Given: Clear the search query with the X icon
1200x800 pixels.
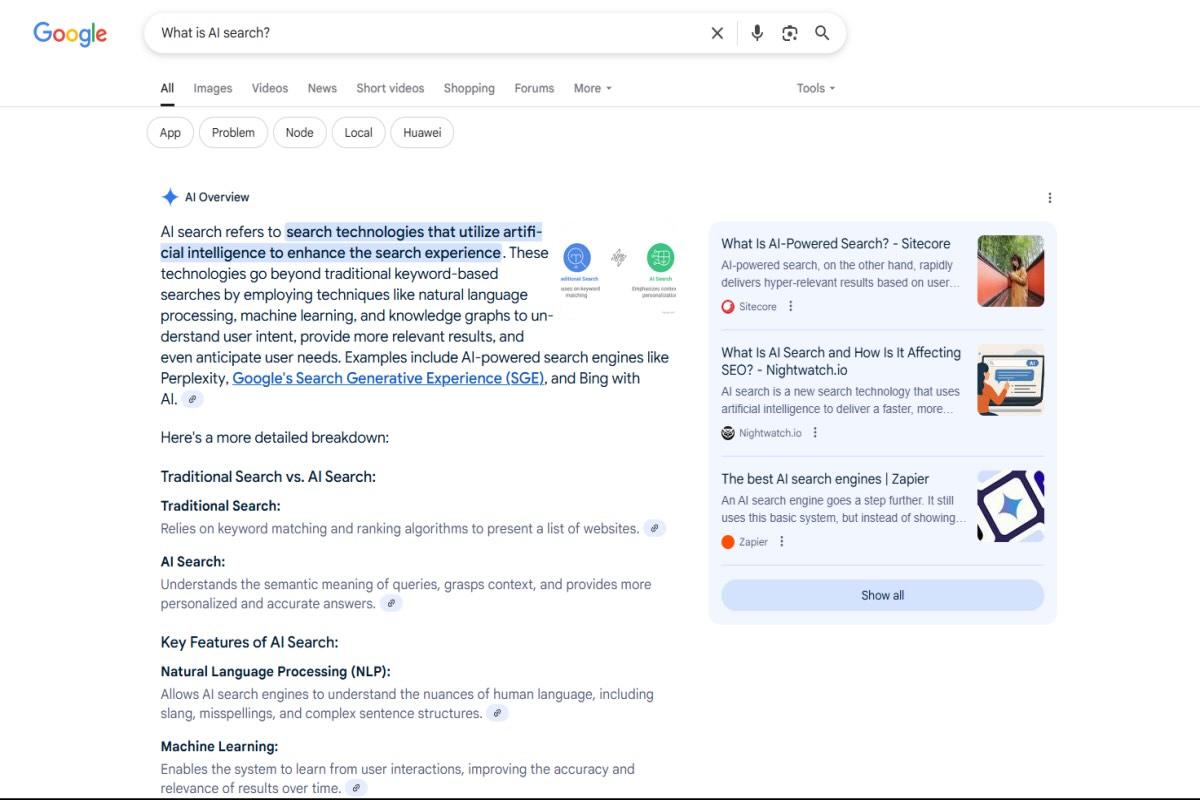Looking at the screenshot, I should (717, 33).
